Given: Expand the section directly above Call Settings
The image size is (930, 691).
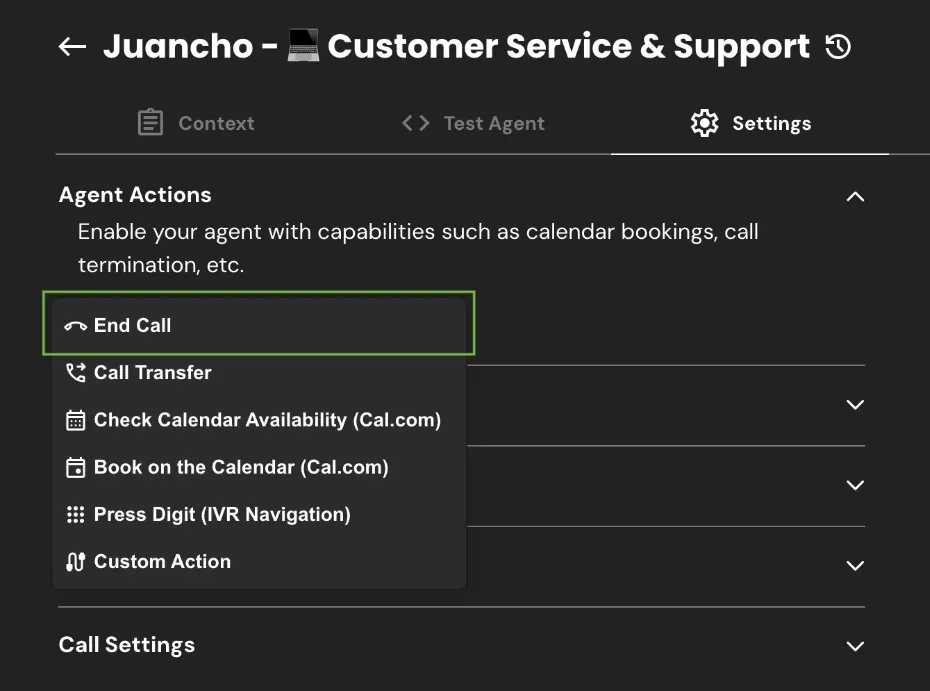Looking at the screenshot, I should (x=855, y=566).
